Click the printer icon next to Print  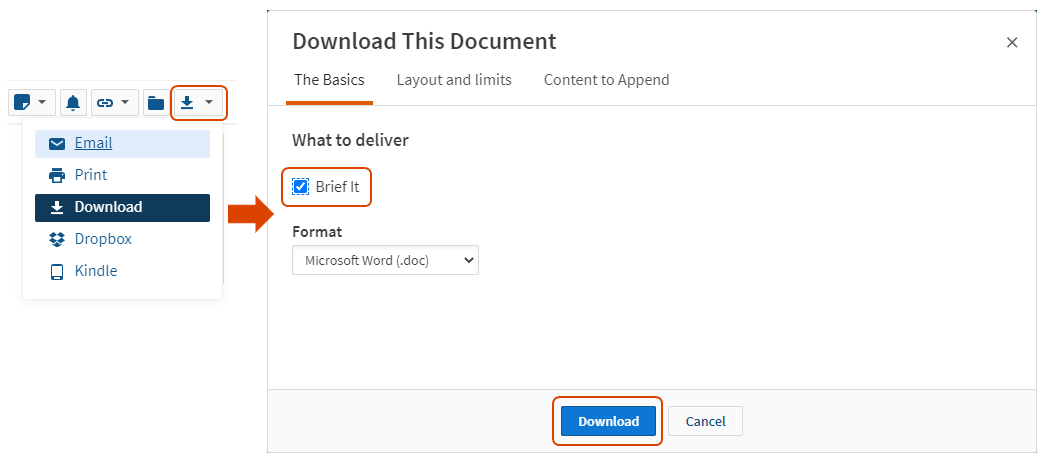pyautogui.click(x=57, y=175)
